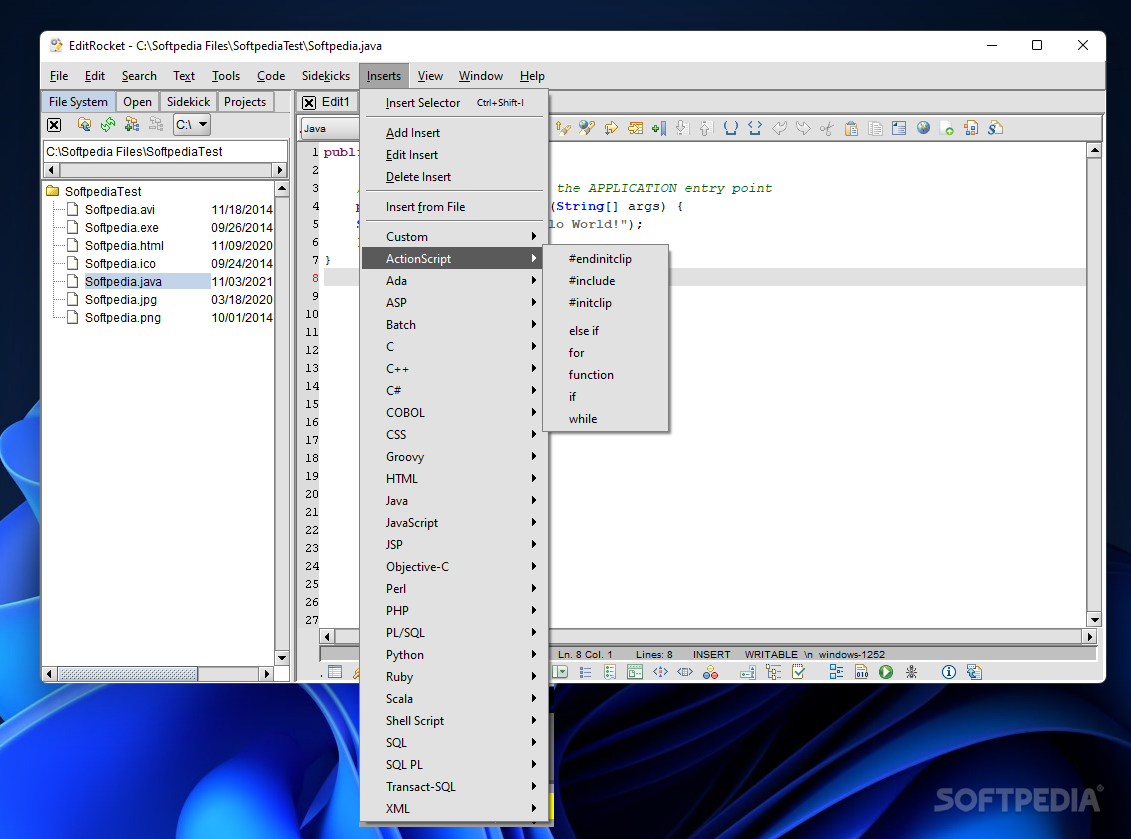The image size is (1131, 839).
Task: Click the blue info circle icon
Action: click(x=949, y=672)
